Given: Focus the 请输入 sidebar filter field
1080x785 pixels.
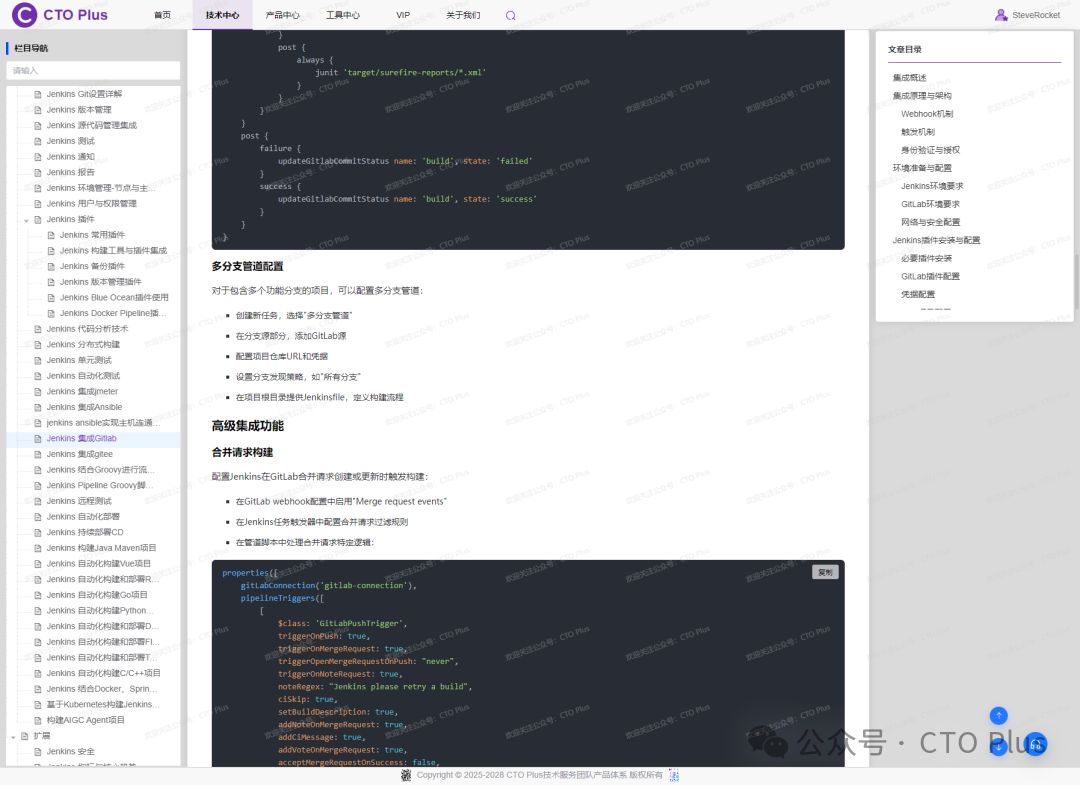Looking at the screenshot, I should [93, 70].
